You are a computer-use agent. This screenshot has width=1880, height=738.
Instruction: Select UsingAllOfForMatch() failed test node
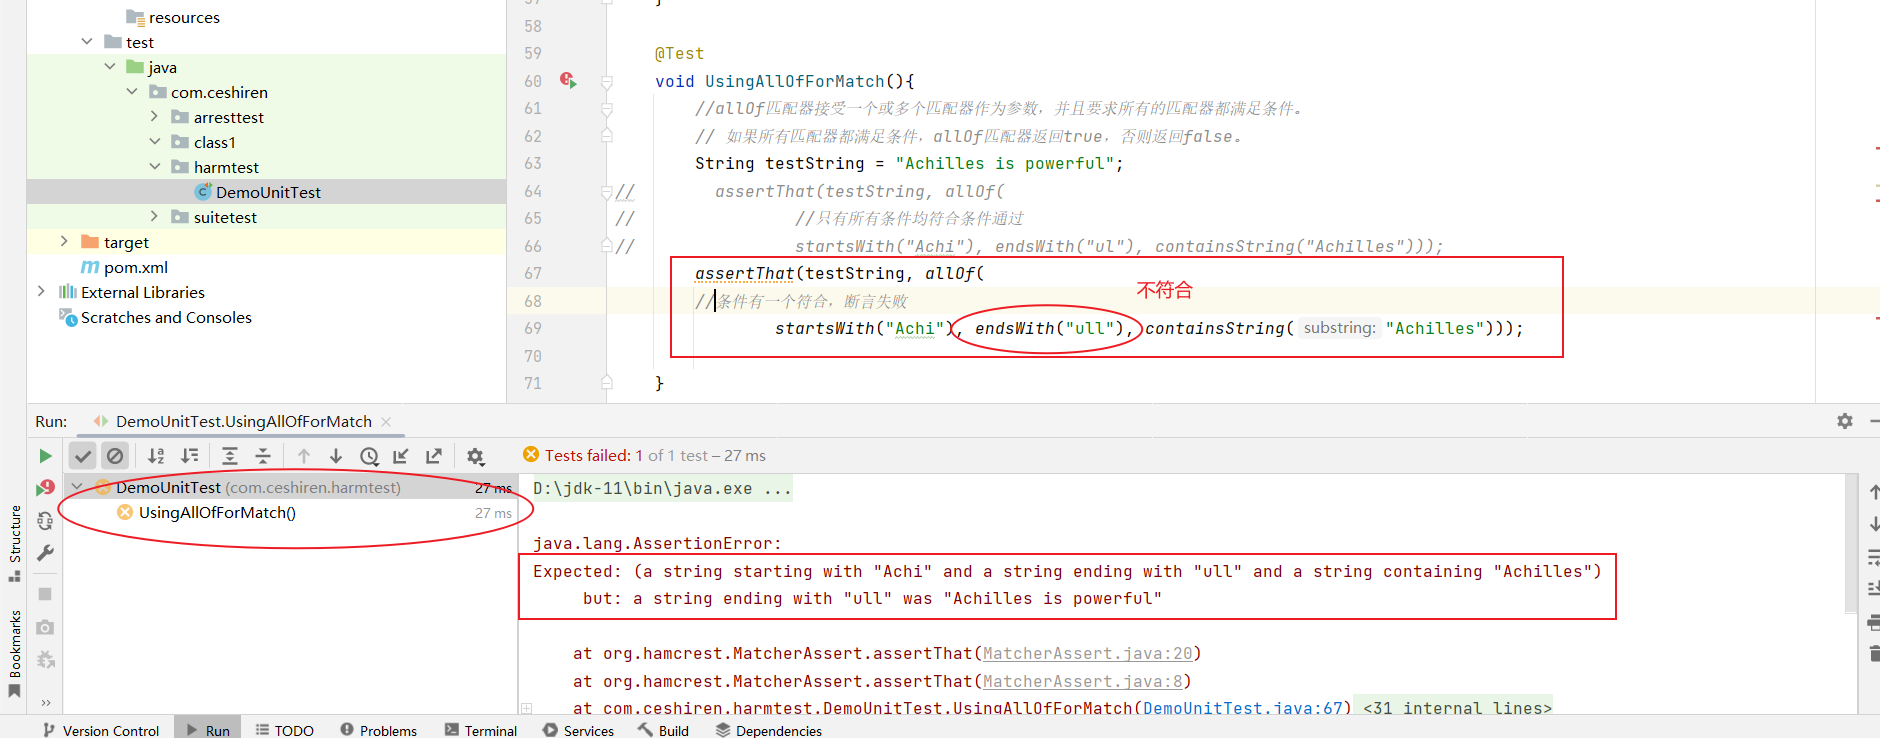click(x=217, y=513)
